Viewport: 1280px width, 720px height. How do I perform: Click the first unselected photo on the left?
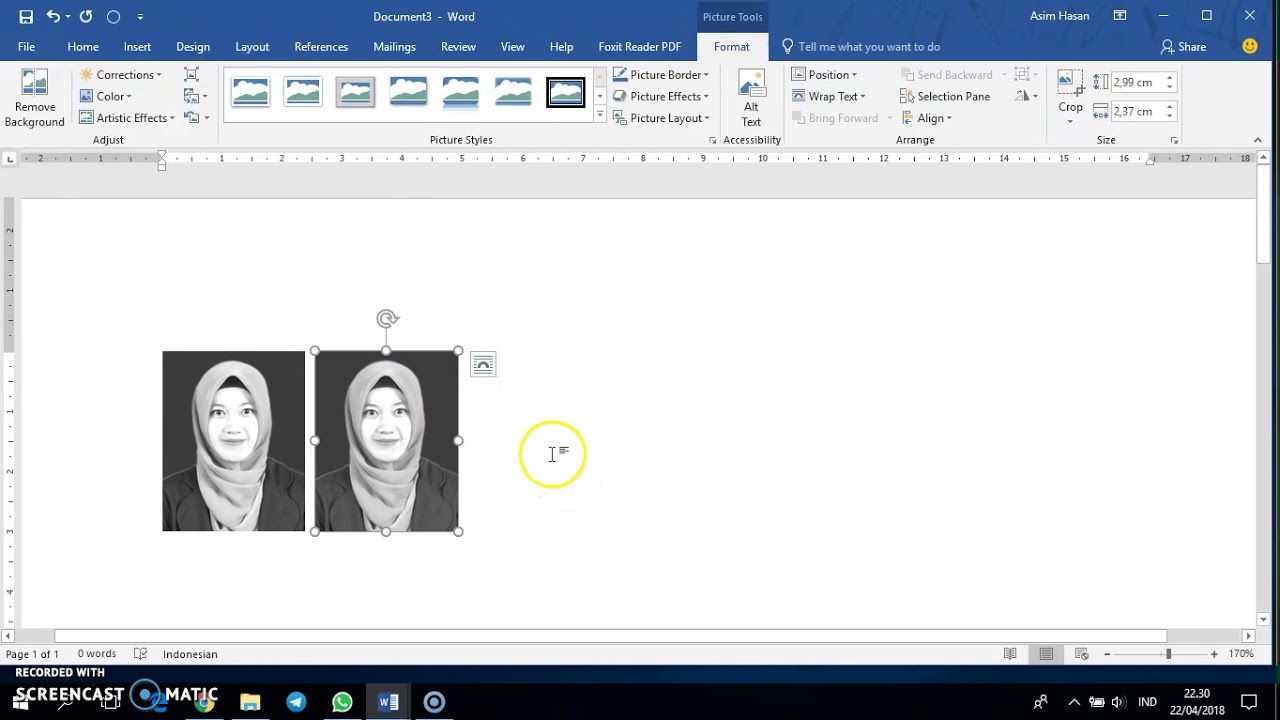233,441
